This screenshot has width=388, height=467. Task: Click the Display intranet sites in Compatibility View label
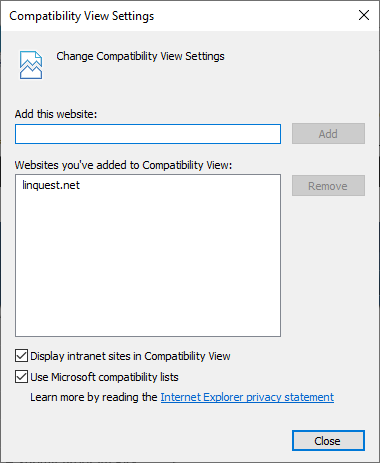pyautogui.click(x=130, y=356)
